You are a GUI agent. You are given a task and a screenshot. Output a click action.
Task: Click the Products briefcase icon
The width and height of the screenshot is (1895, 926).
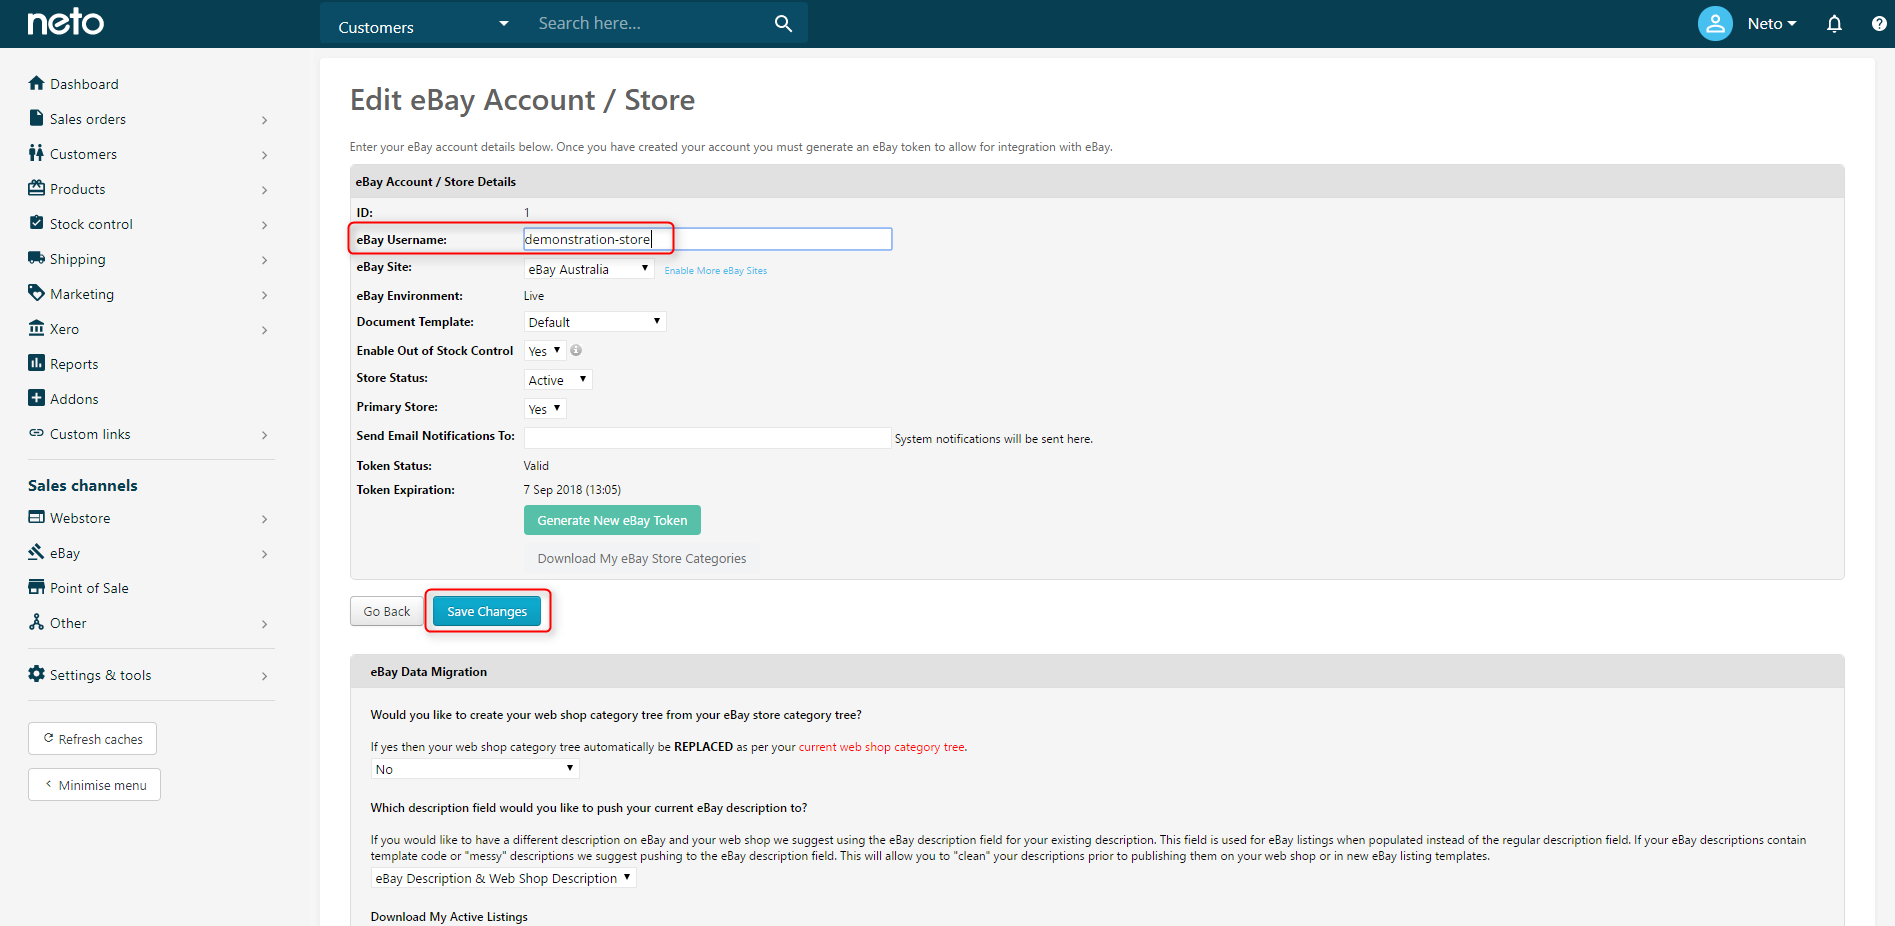click(x=37, y=188)
